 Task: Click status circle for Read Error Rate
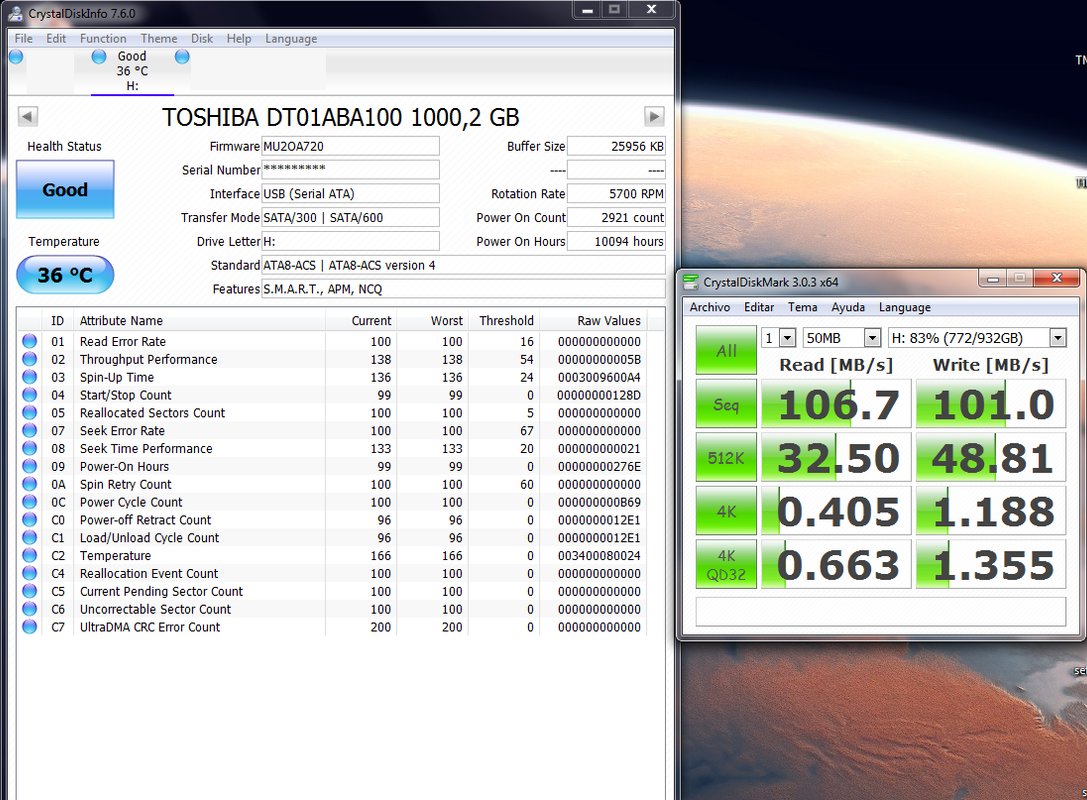[x=30, y=341]
